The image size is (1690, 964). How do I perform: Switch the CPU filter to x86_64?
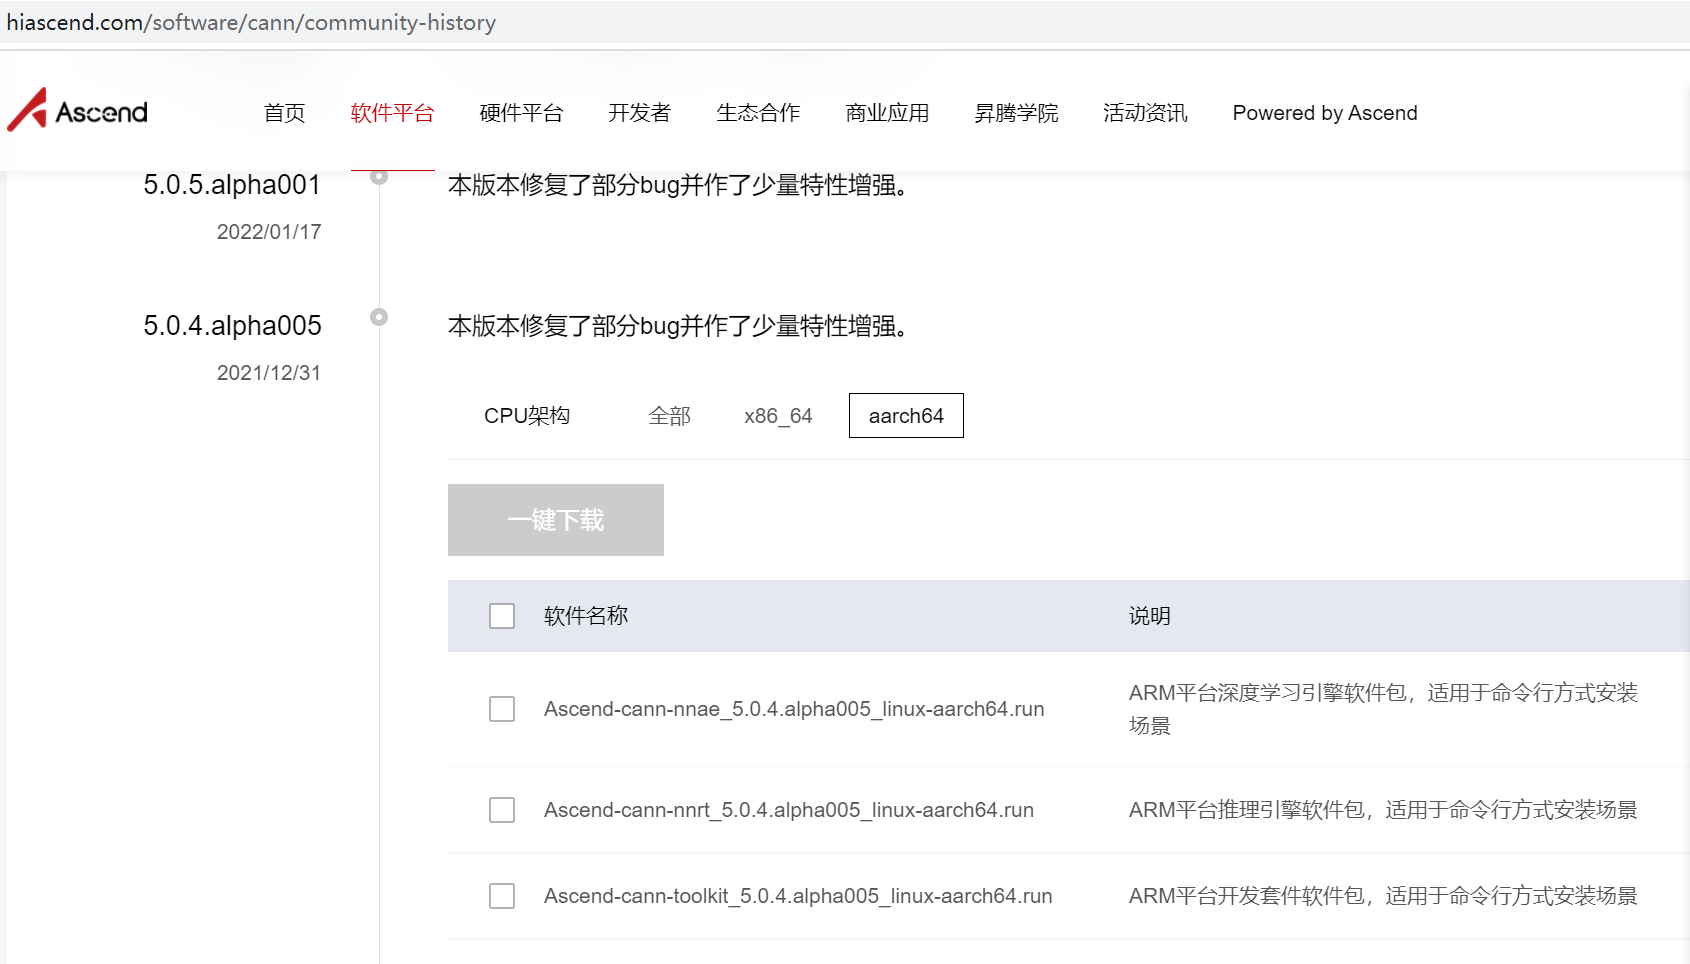(778, 416)
